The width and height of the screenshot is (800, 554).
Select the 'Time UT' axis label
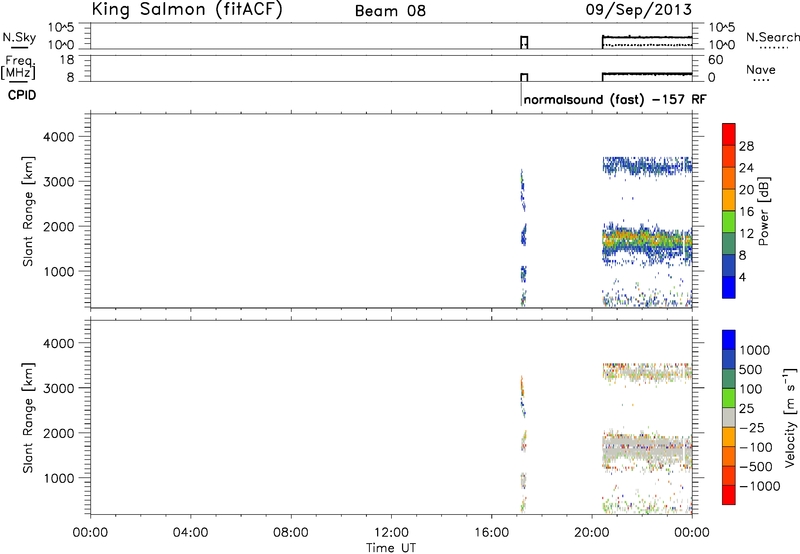point(391,547)
